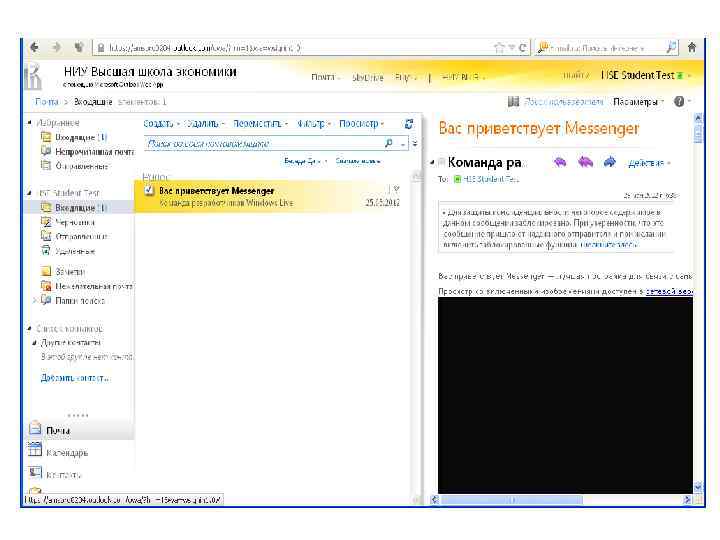Reload the page using the refresh icon
720x540 pixels.
(523, 47)
